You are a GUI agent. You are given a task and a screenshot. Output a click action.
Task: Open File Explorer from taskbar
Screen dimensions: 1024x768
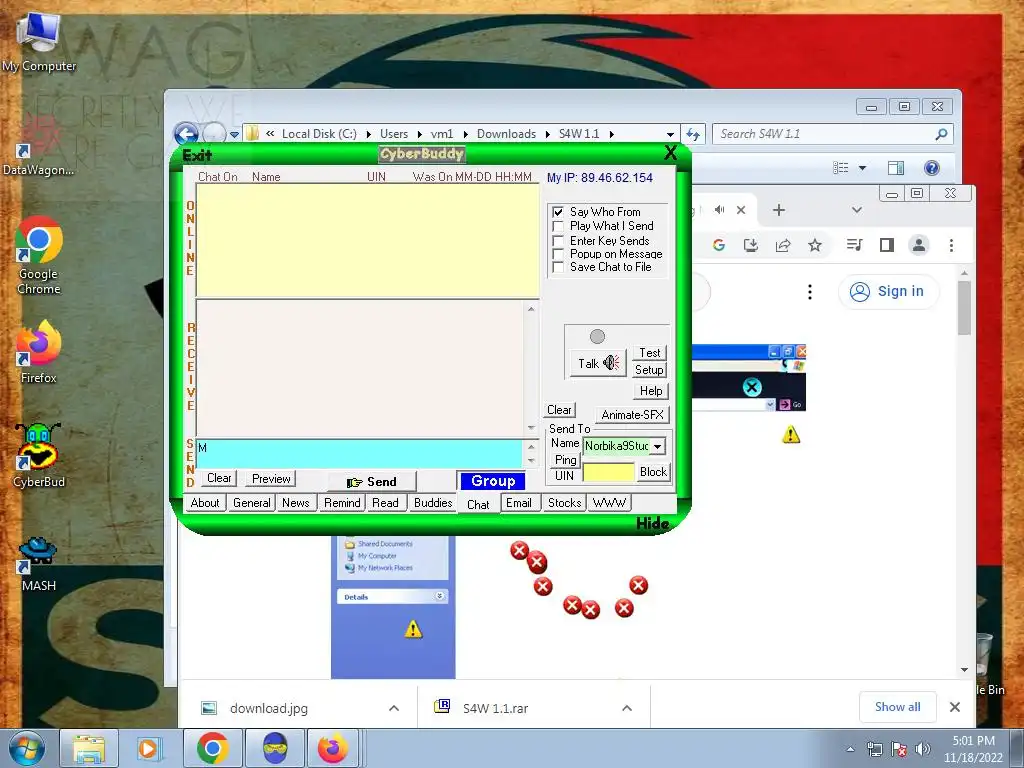coord(89,748)
